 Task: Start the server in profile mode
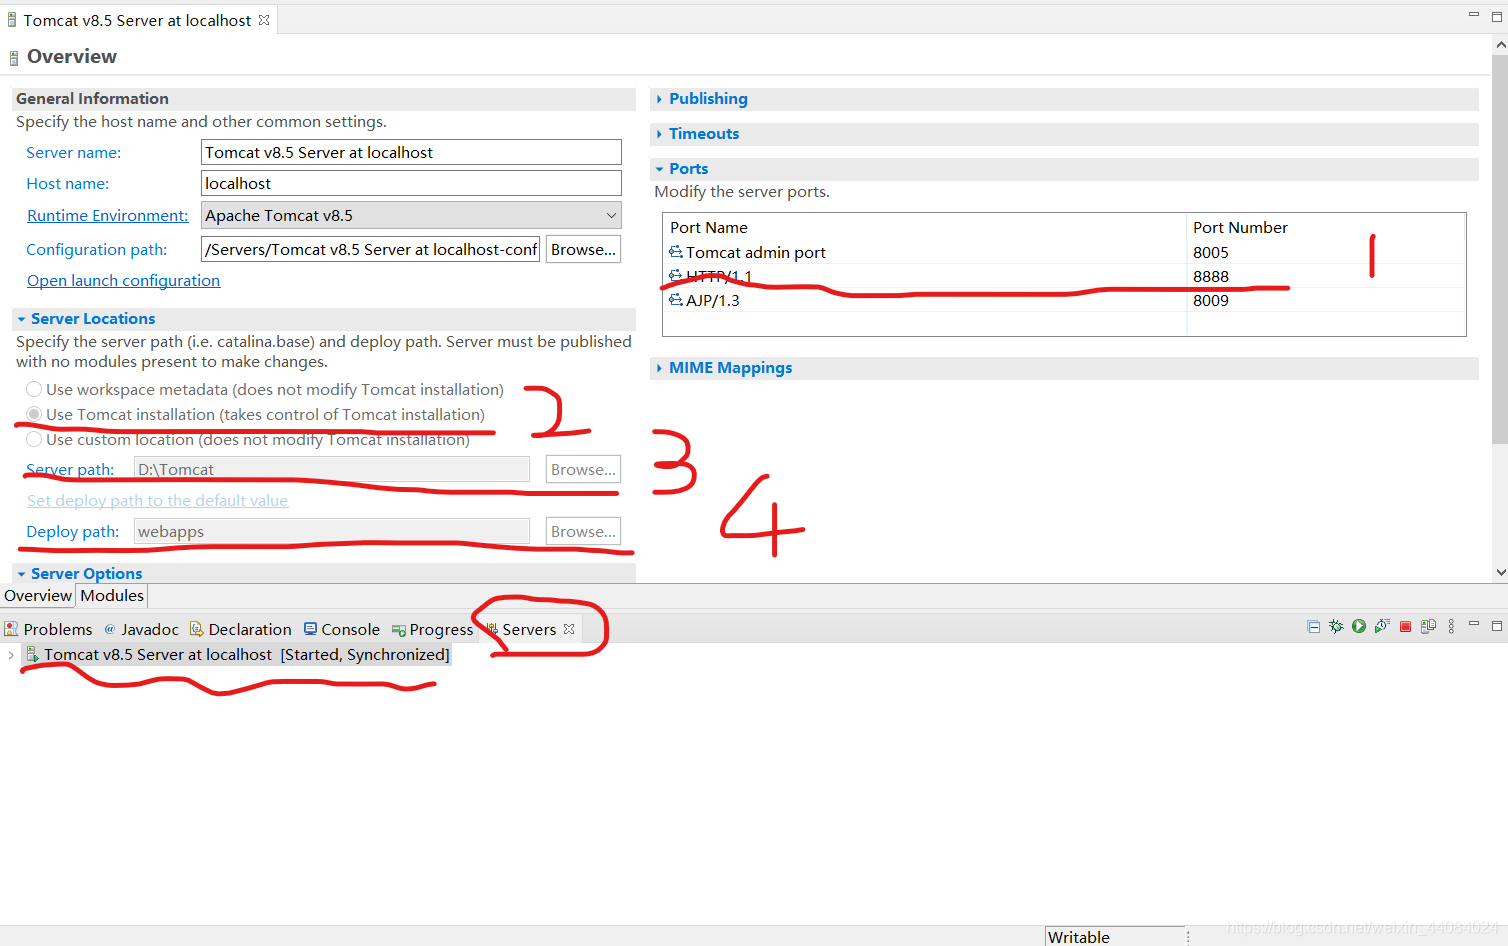(1382, 626)
